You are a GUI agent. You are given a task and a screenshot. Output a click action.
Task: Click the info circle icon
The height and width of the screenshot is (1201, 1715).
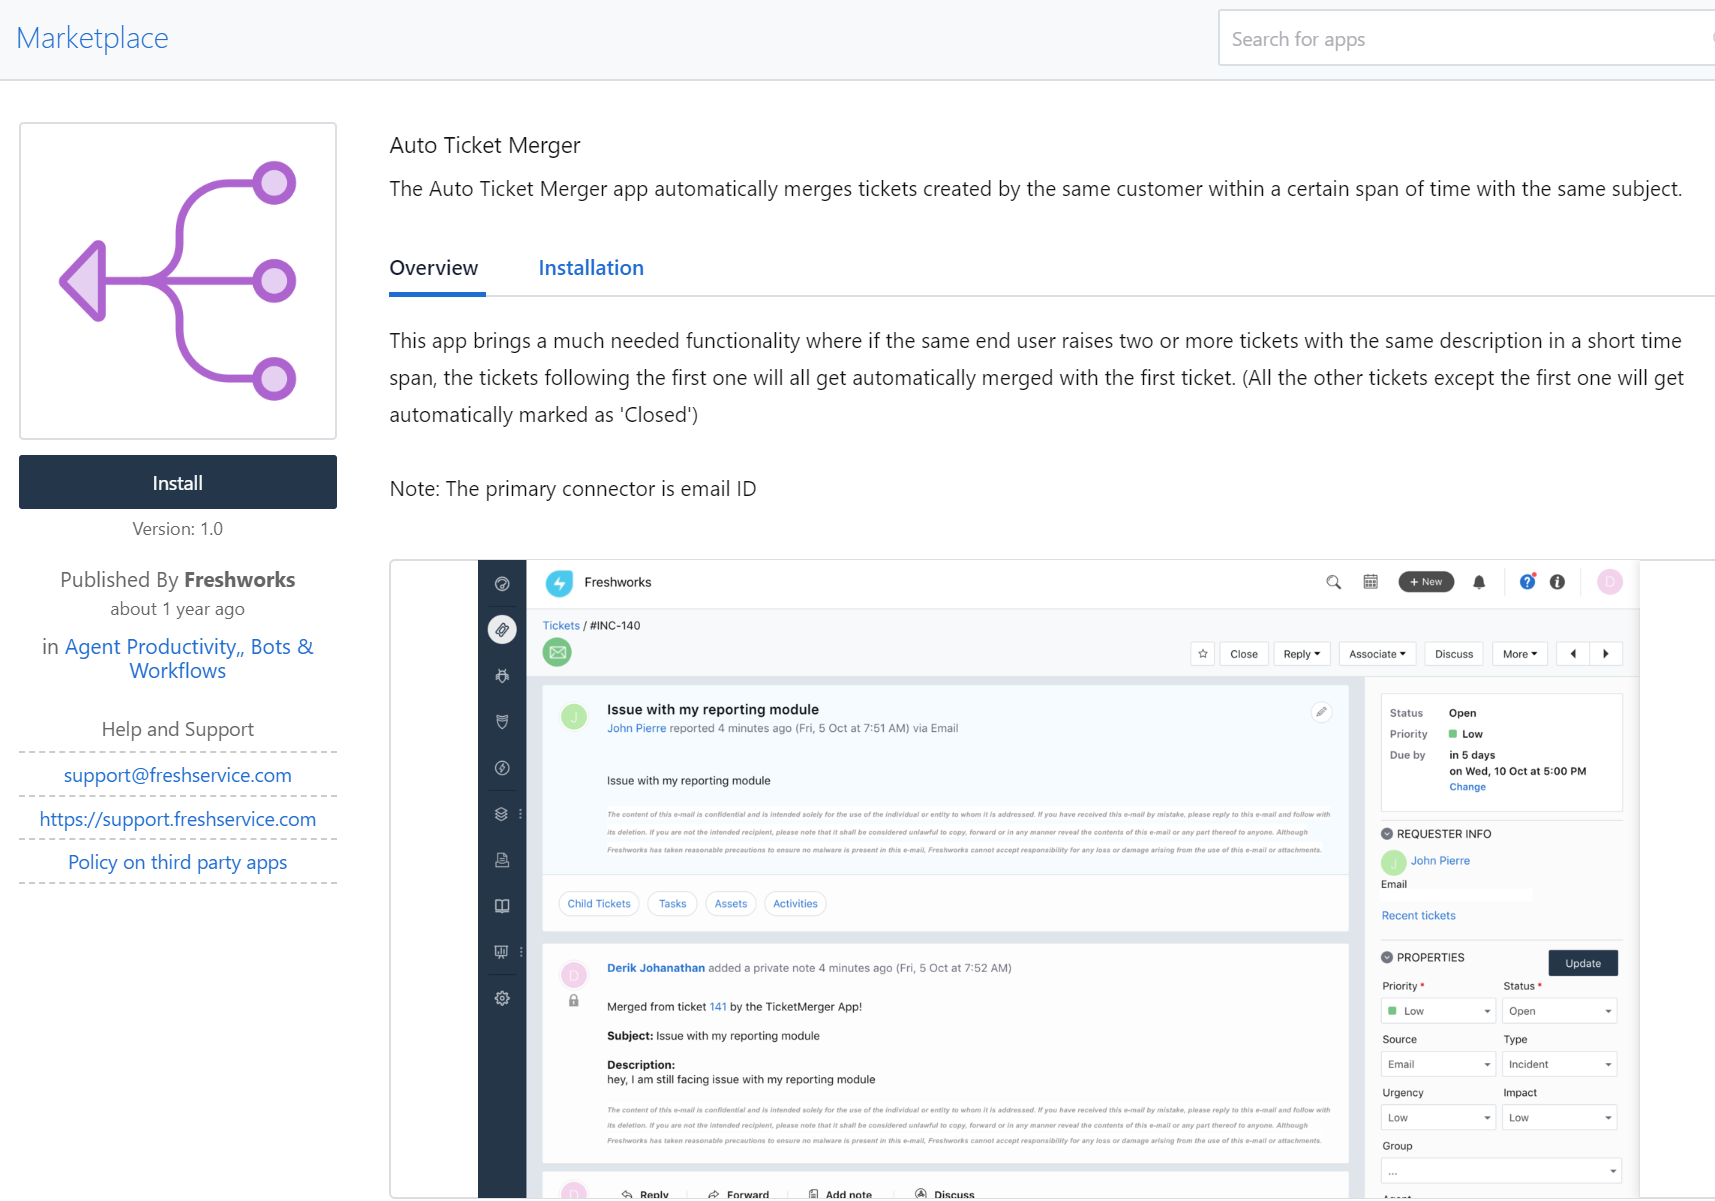tap(1557, 582)
